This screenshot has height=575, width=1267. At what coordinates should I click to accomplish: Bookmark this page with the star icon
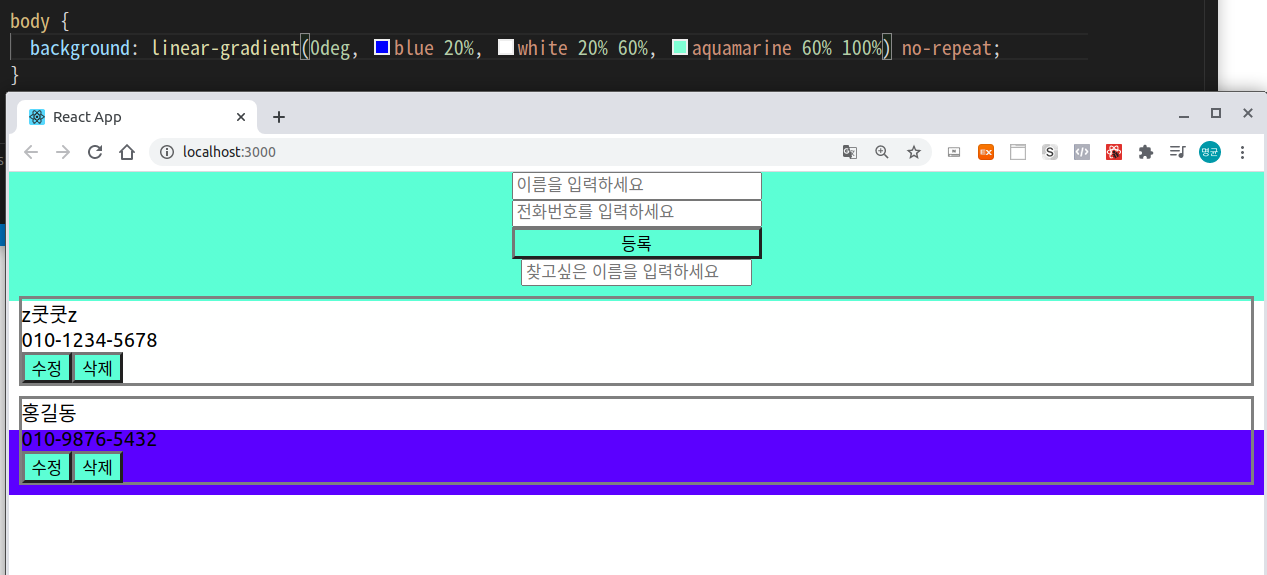(x=914, y=152)
